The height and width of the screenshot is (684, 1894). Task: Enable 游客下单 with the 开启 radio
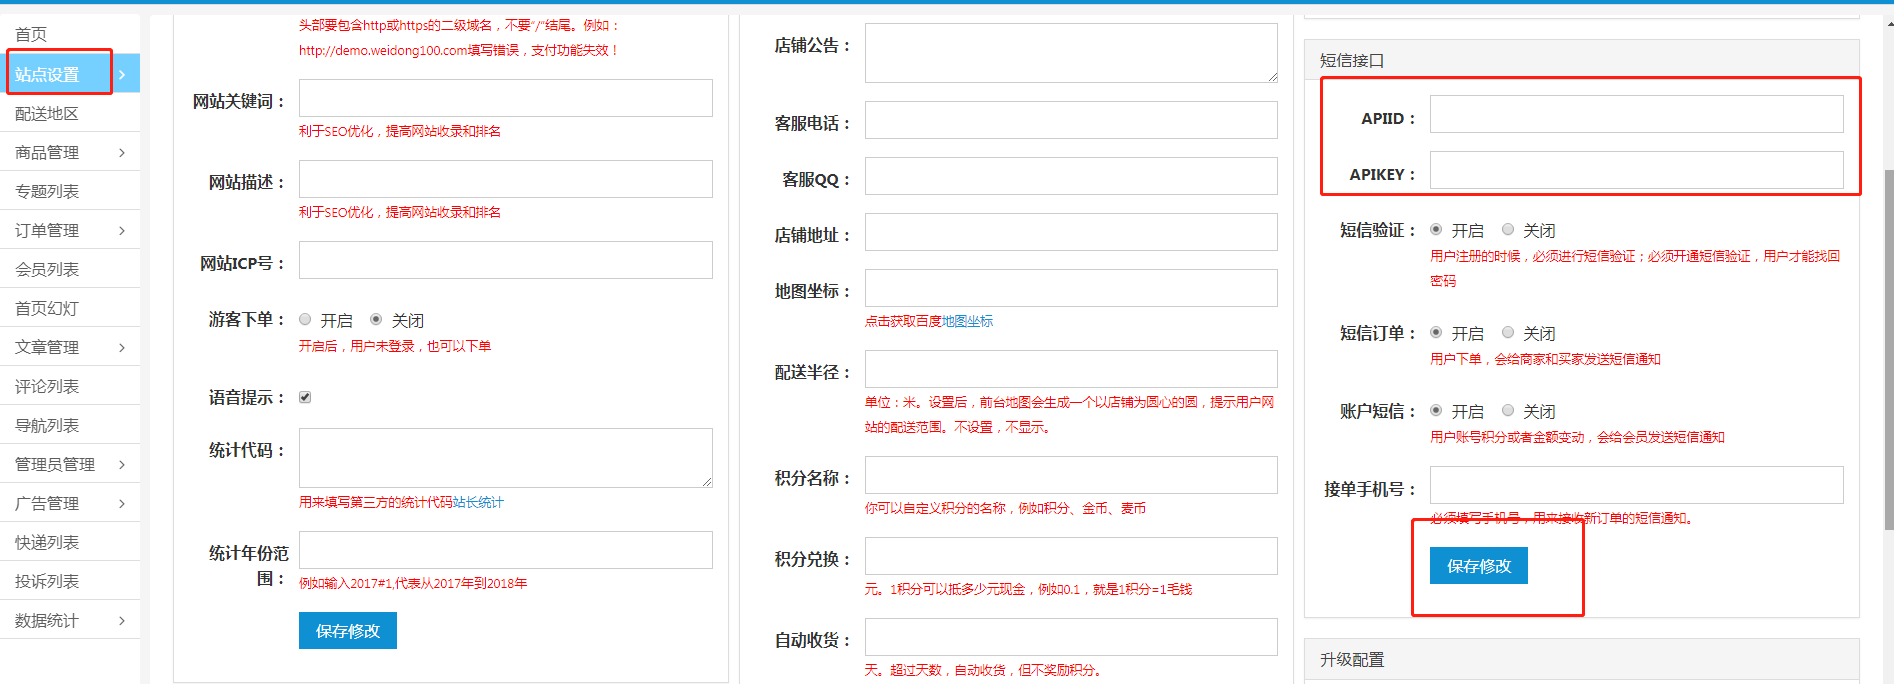[305, 320]
